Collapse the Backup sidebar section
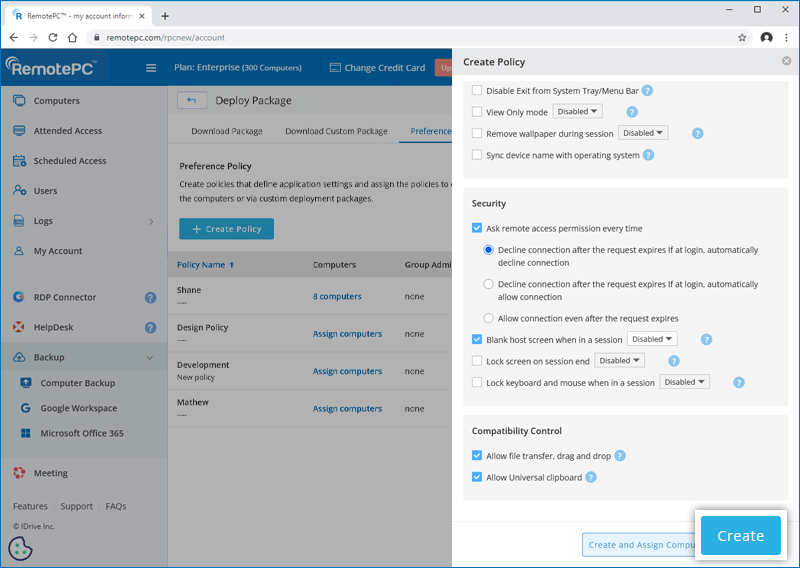The width and height of the screenshot is (800, 569). [150, 357]
